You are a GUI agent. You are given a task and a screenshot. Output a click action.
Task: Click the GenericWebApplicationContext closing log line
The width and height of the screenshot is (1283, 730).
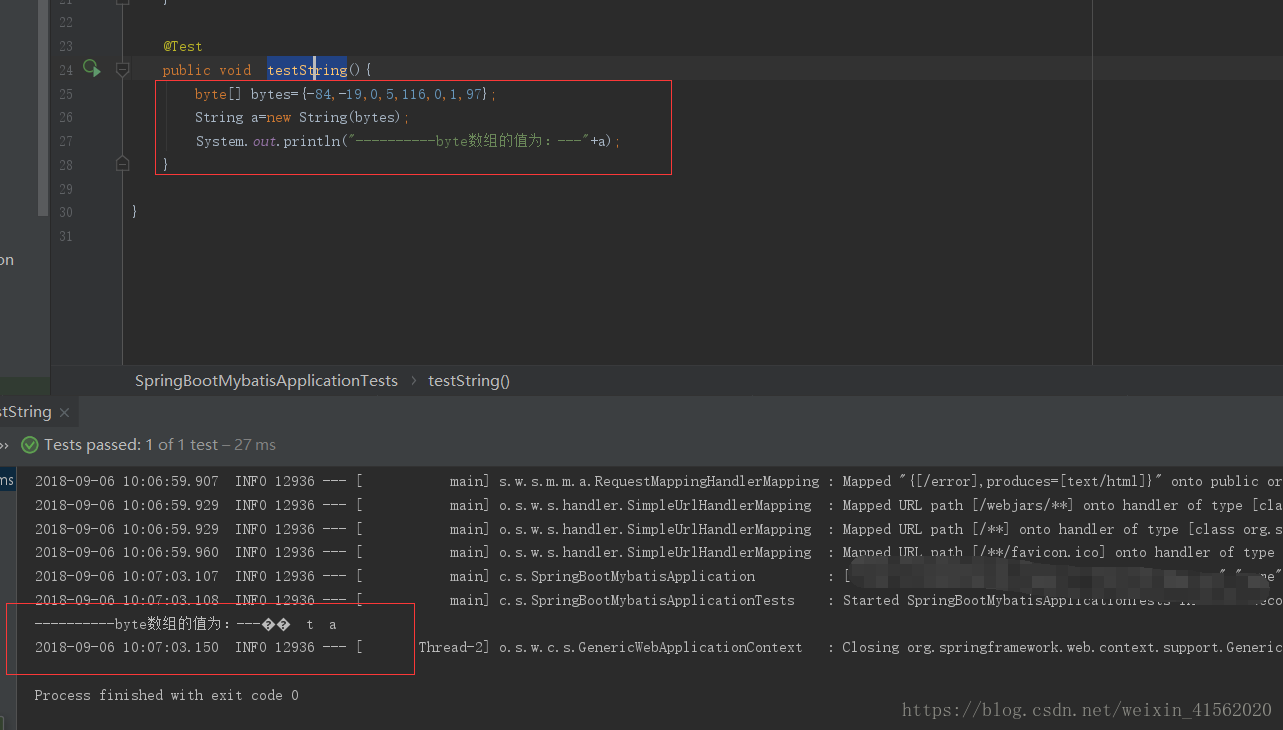pos(658,648)
